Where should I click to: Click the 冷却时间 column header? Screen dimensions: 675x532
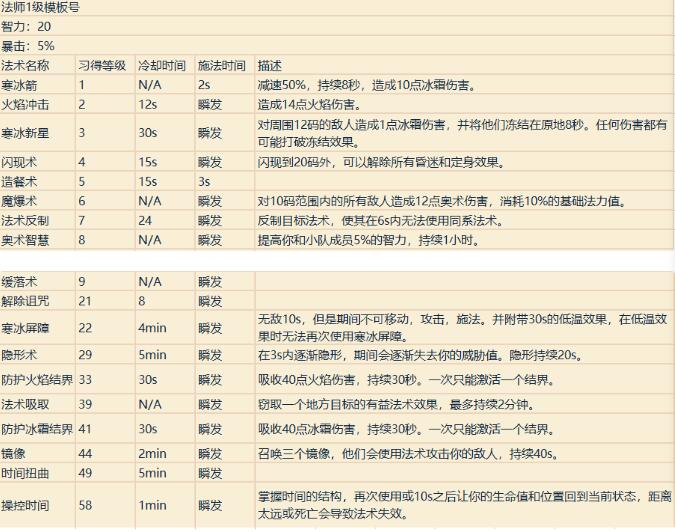pyautogui.click(x=162, y=65)
